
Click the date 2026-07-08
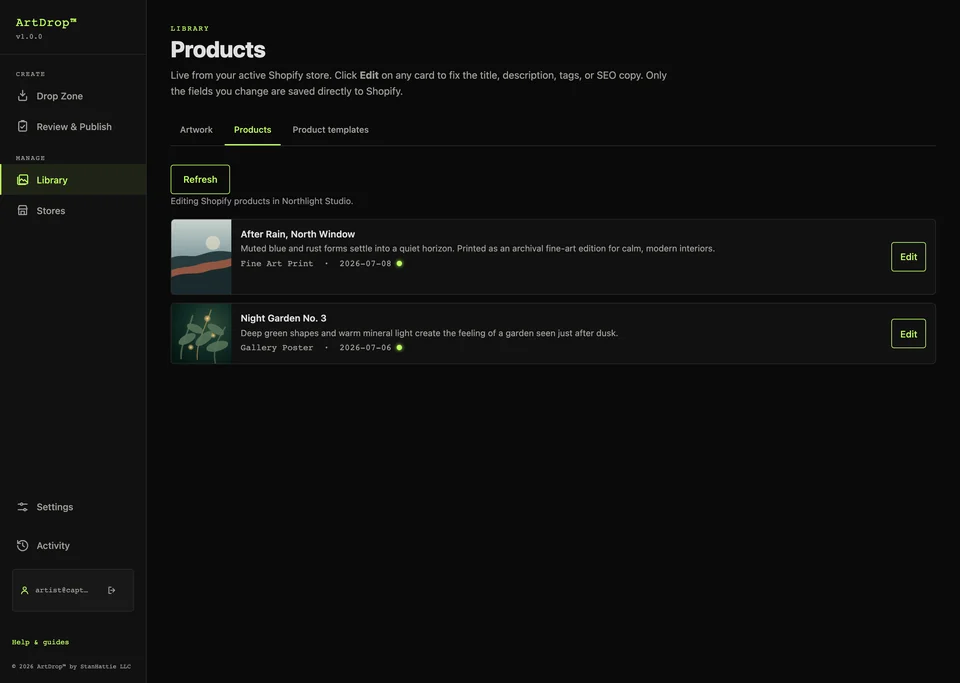coord(365,263)
